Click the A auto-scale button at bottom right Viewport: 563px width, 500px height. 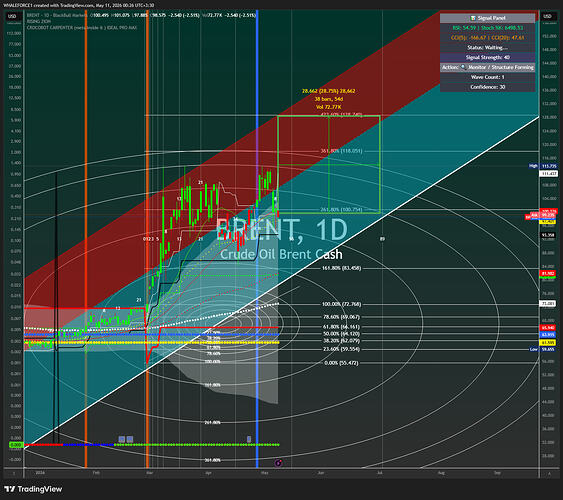click(549, 473)
